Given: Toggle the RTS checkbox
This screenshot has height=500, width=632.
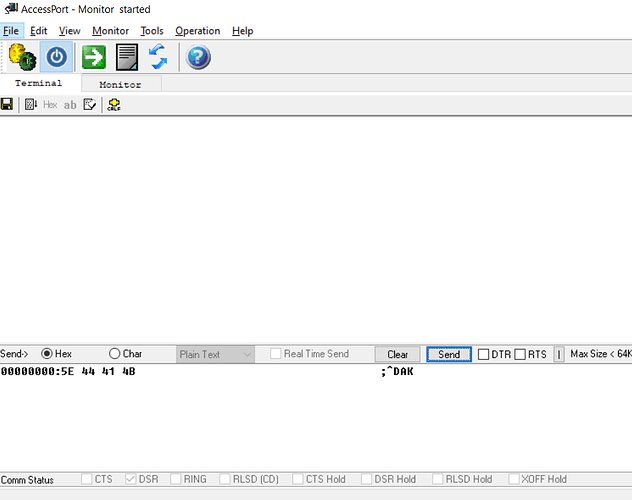Looking at the screenshot, I should click(520, 354).
